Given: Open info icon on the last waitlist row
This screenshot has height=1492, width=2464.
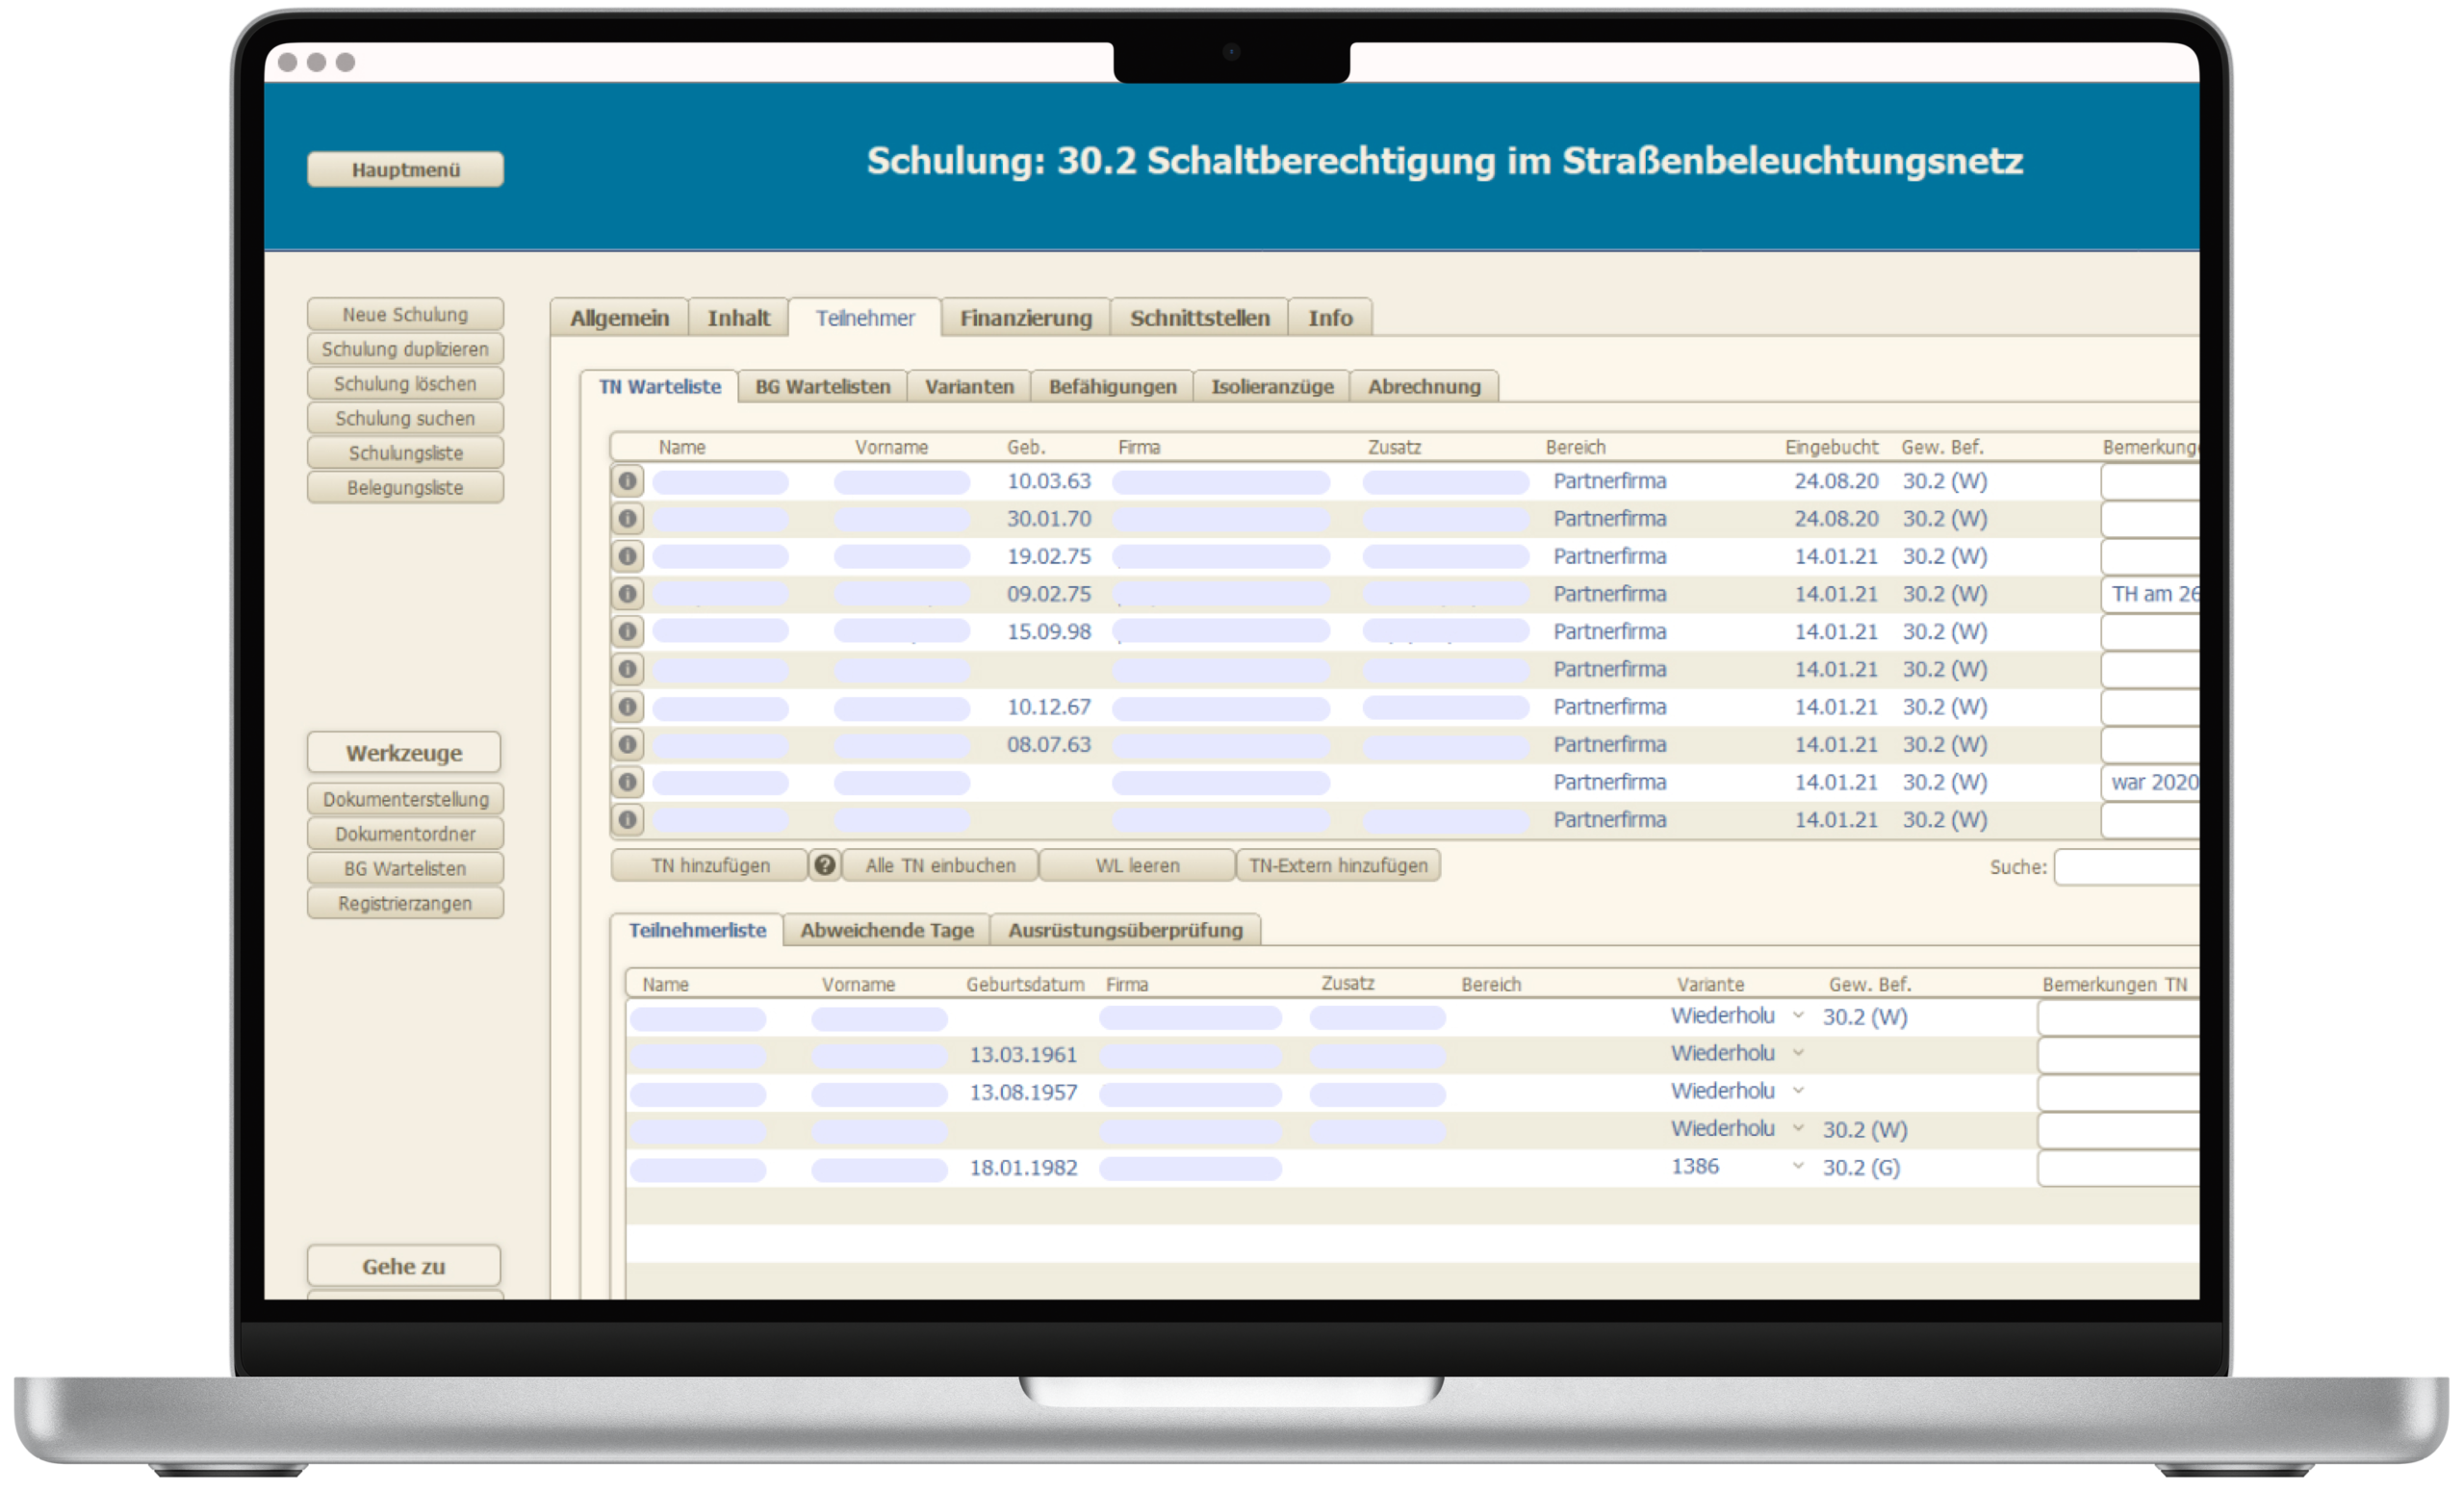Looking at the screenshot, I should pyautogui.click(x=627, y=819).
